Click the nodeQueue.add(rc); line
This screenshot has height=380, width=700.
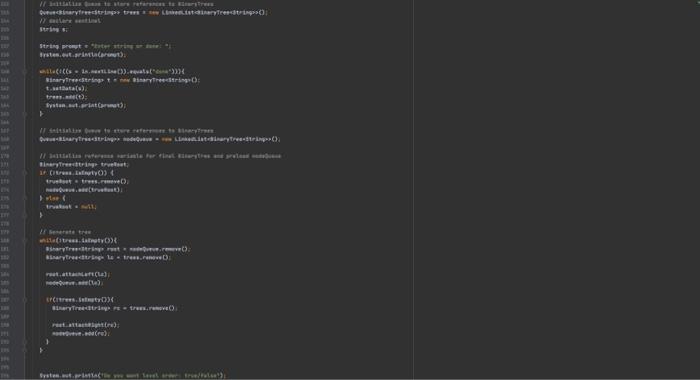[81, 334]
